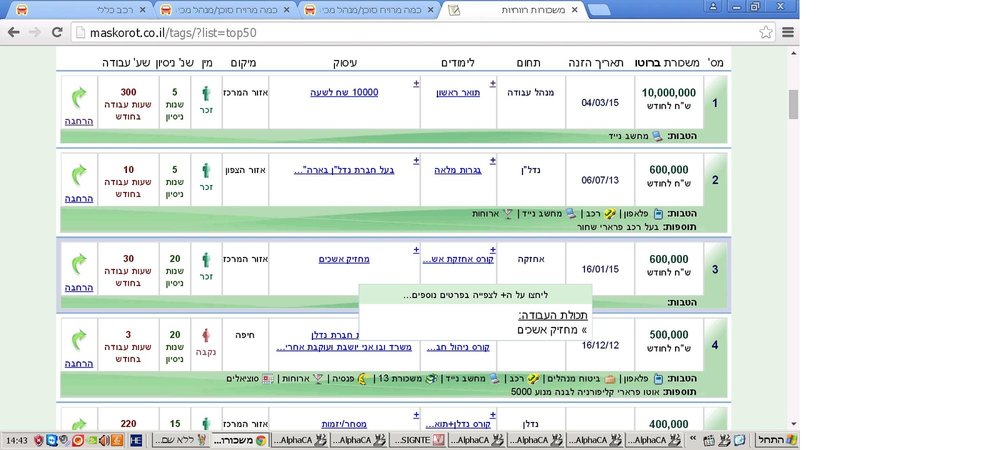The image size is (1000, 450).
Task: Click the female gender icon in row 4
Action: pos(206,336)
